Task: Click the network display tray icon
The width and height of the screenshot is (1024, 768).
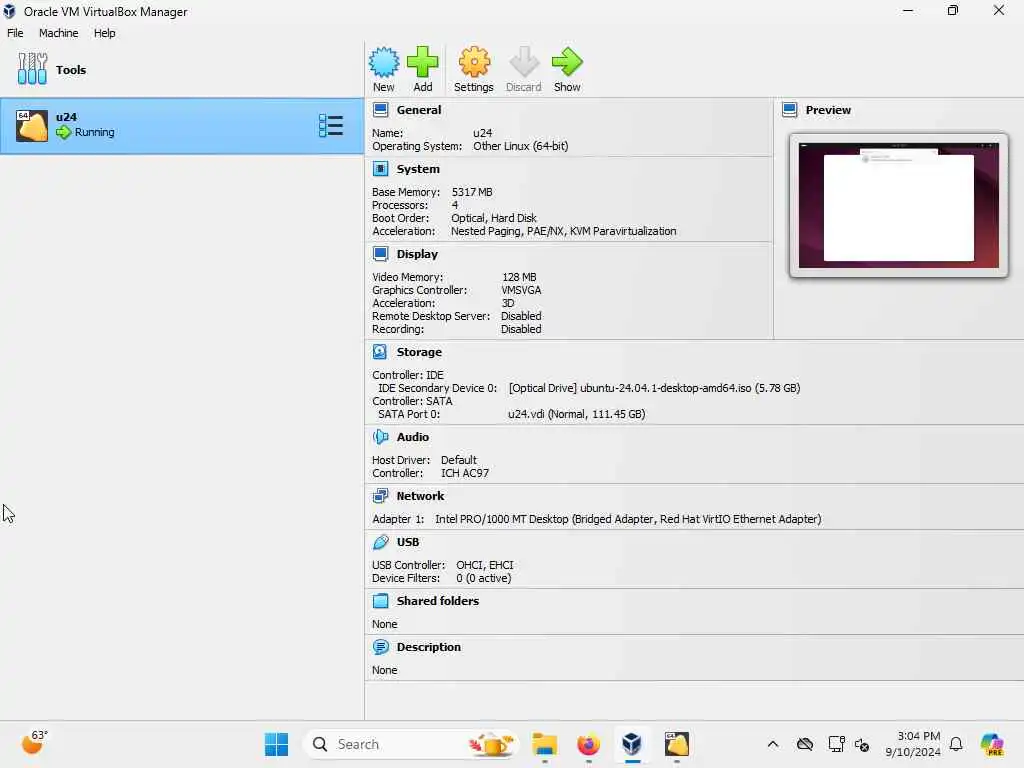Action: (836, 744)
